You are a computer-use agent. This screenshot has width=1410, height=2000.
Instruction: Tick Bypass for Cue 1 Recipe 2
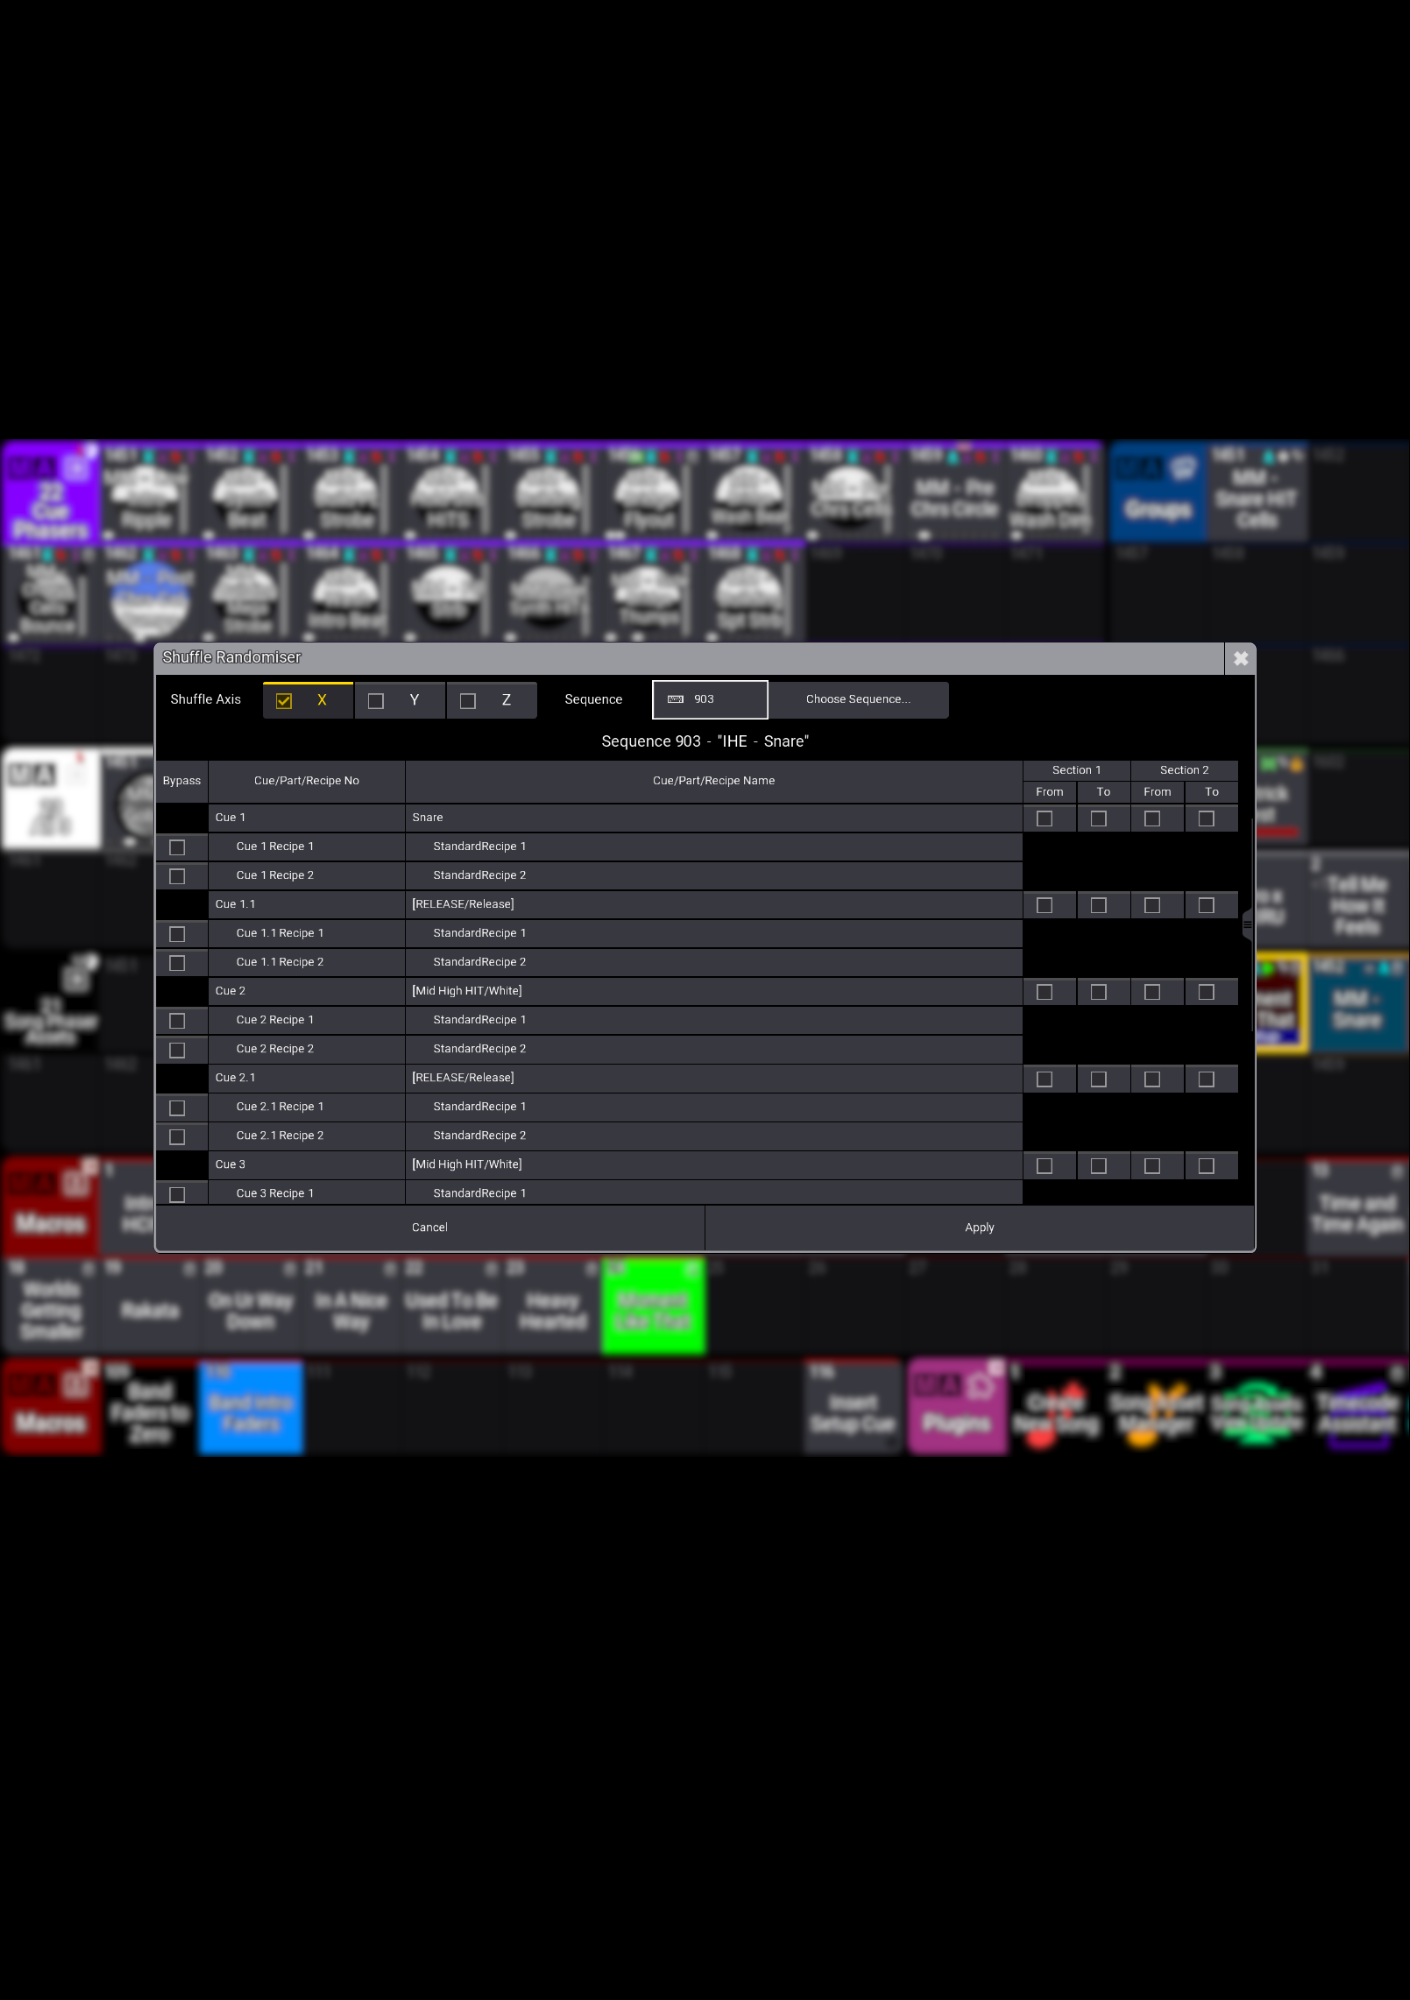[x=178, y=877]
